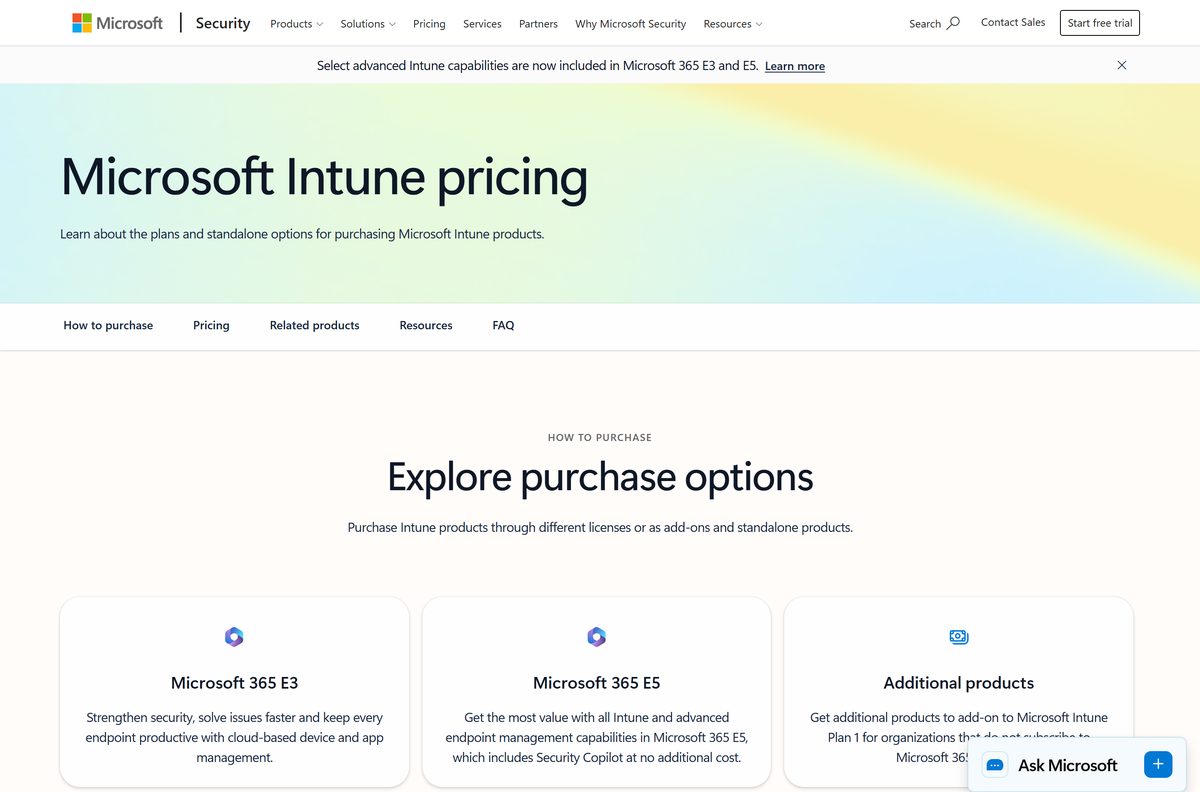The height and width of the screenshot is (792, 1200).
Task: Expand Ask Microsoft with the plus button
Action: click(1158, 765)
